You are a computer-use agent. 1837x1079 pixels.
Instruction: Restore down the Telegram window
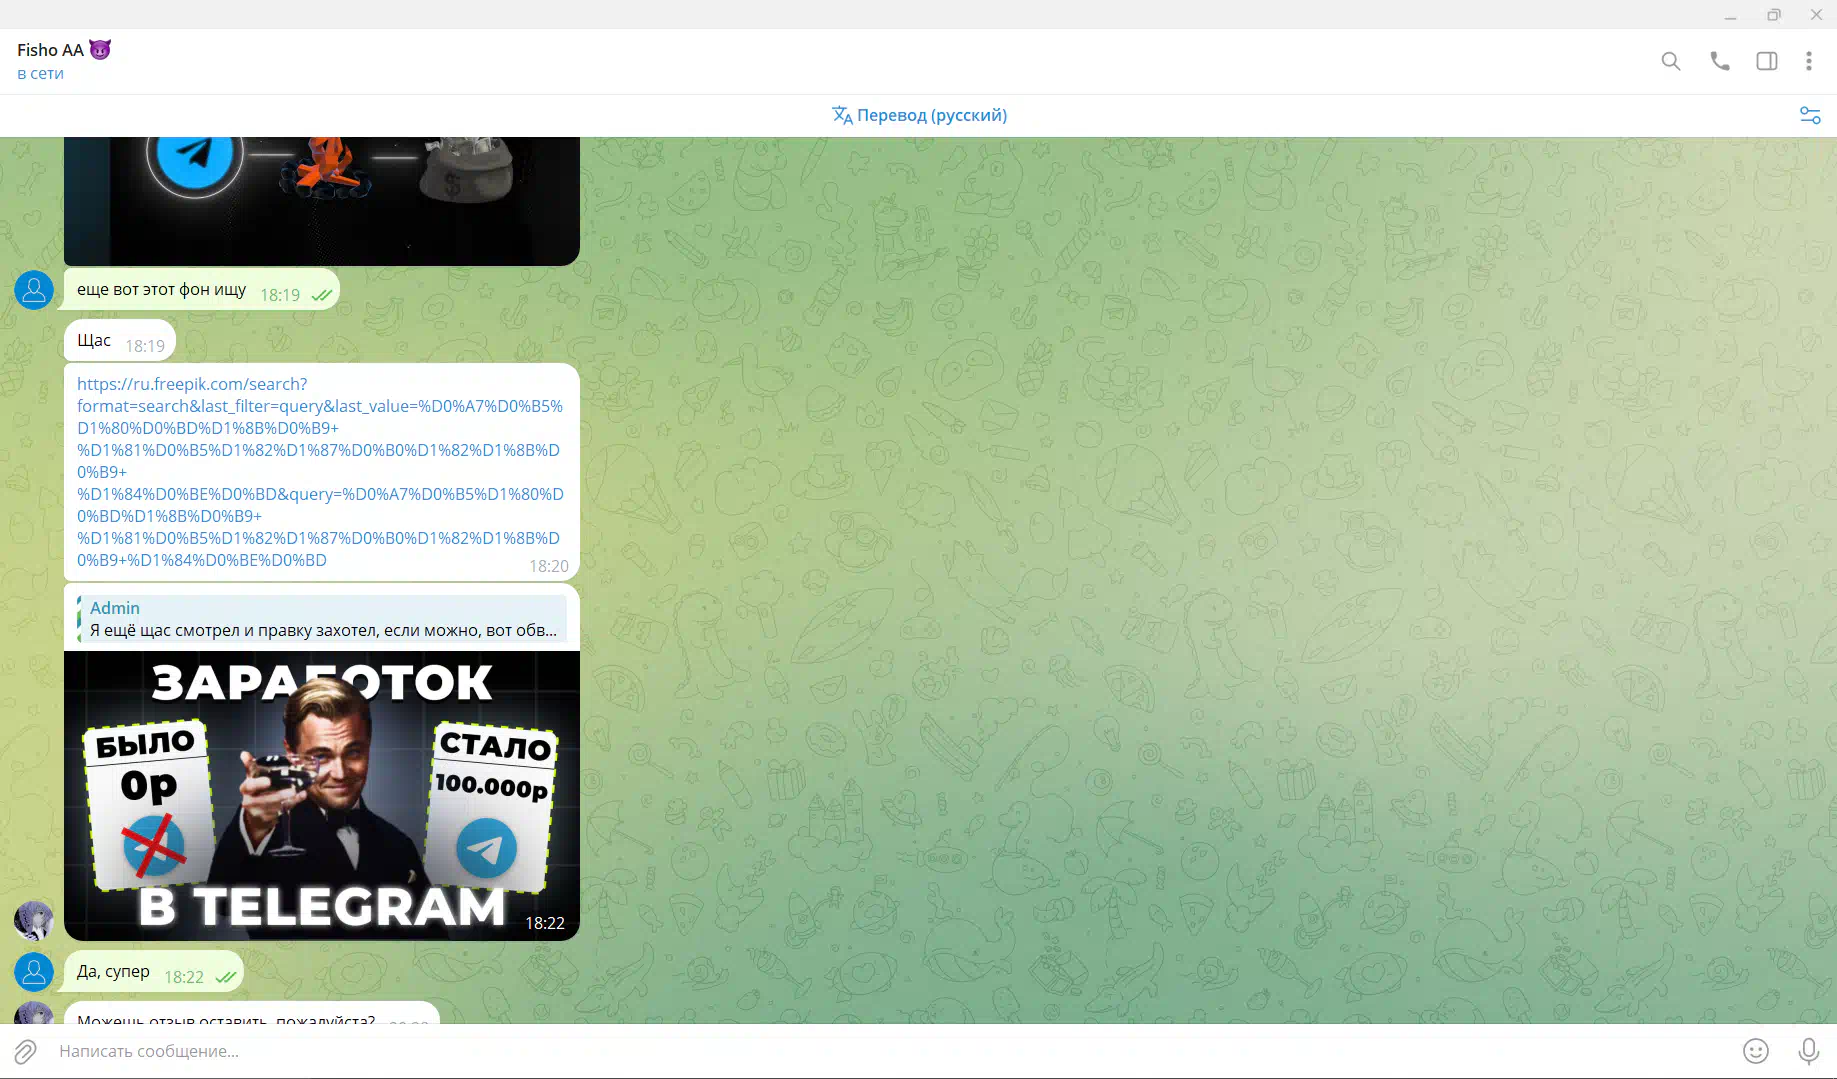[1774, 15]
